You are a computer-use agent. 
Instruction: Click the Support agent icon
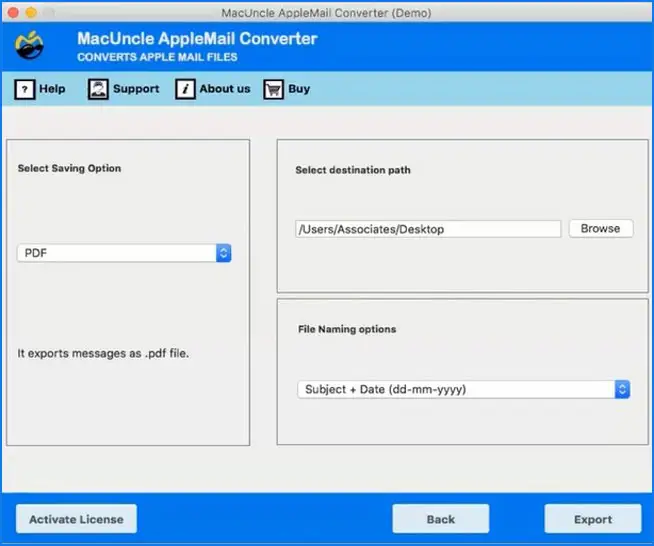coord(98,89)
